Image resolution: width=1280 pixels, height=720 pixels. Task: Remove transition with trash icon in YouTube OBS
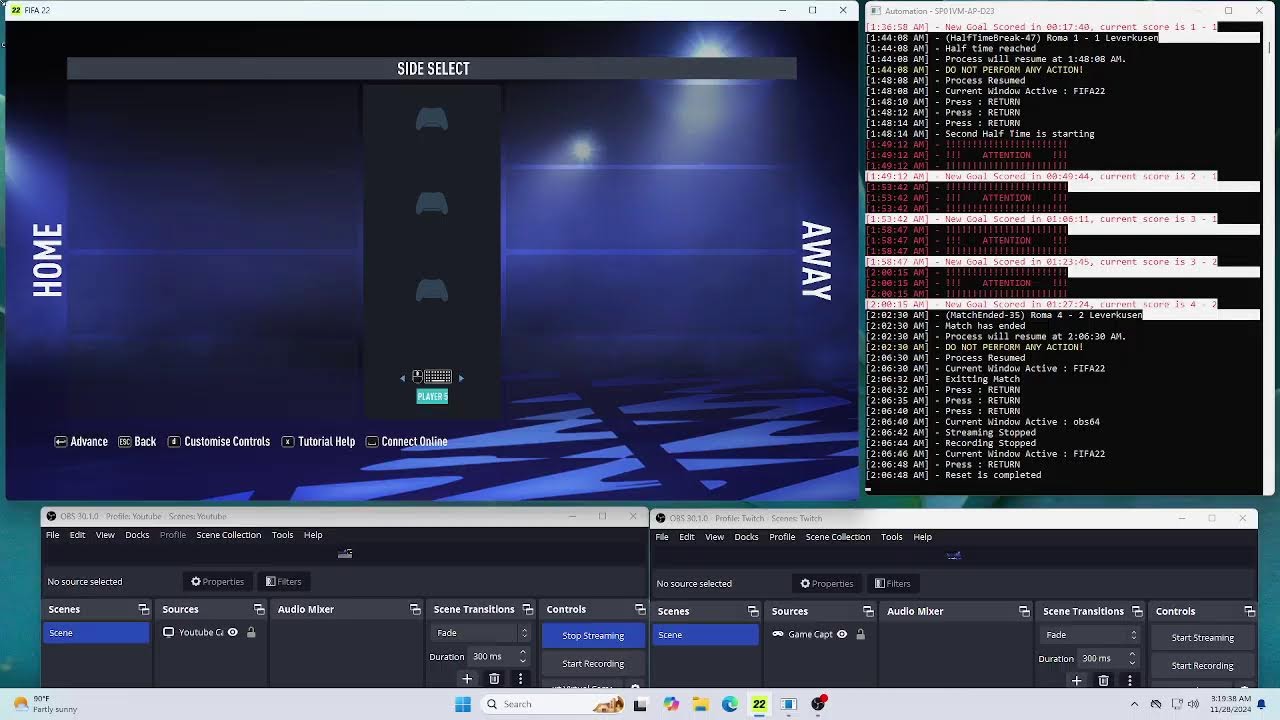tap(494, 679)
